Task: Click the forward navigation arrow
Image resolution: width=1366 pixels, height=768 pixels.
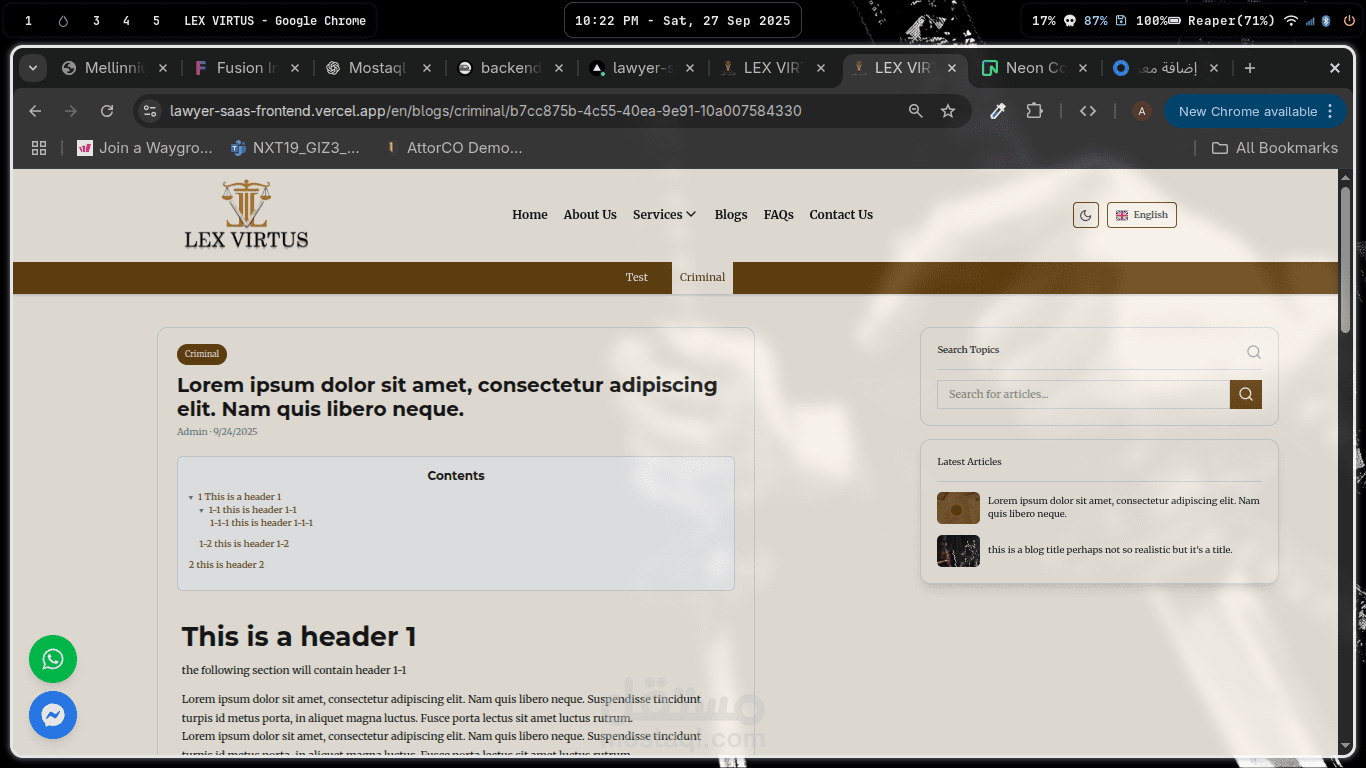Action: [71, 111]
